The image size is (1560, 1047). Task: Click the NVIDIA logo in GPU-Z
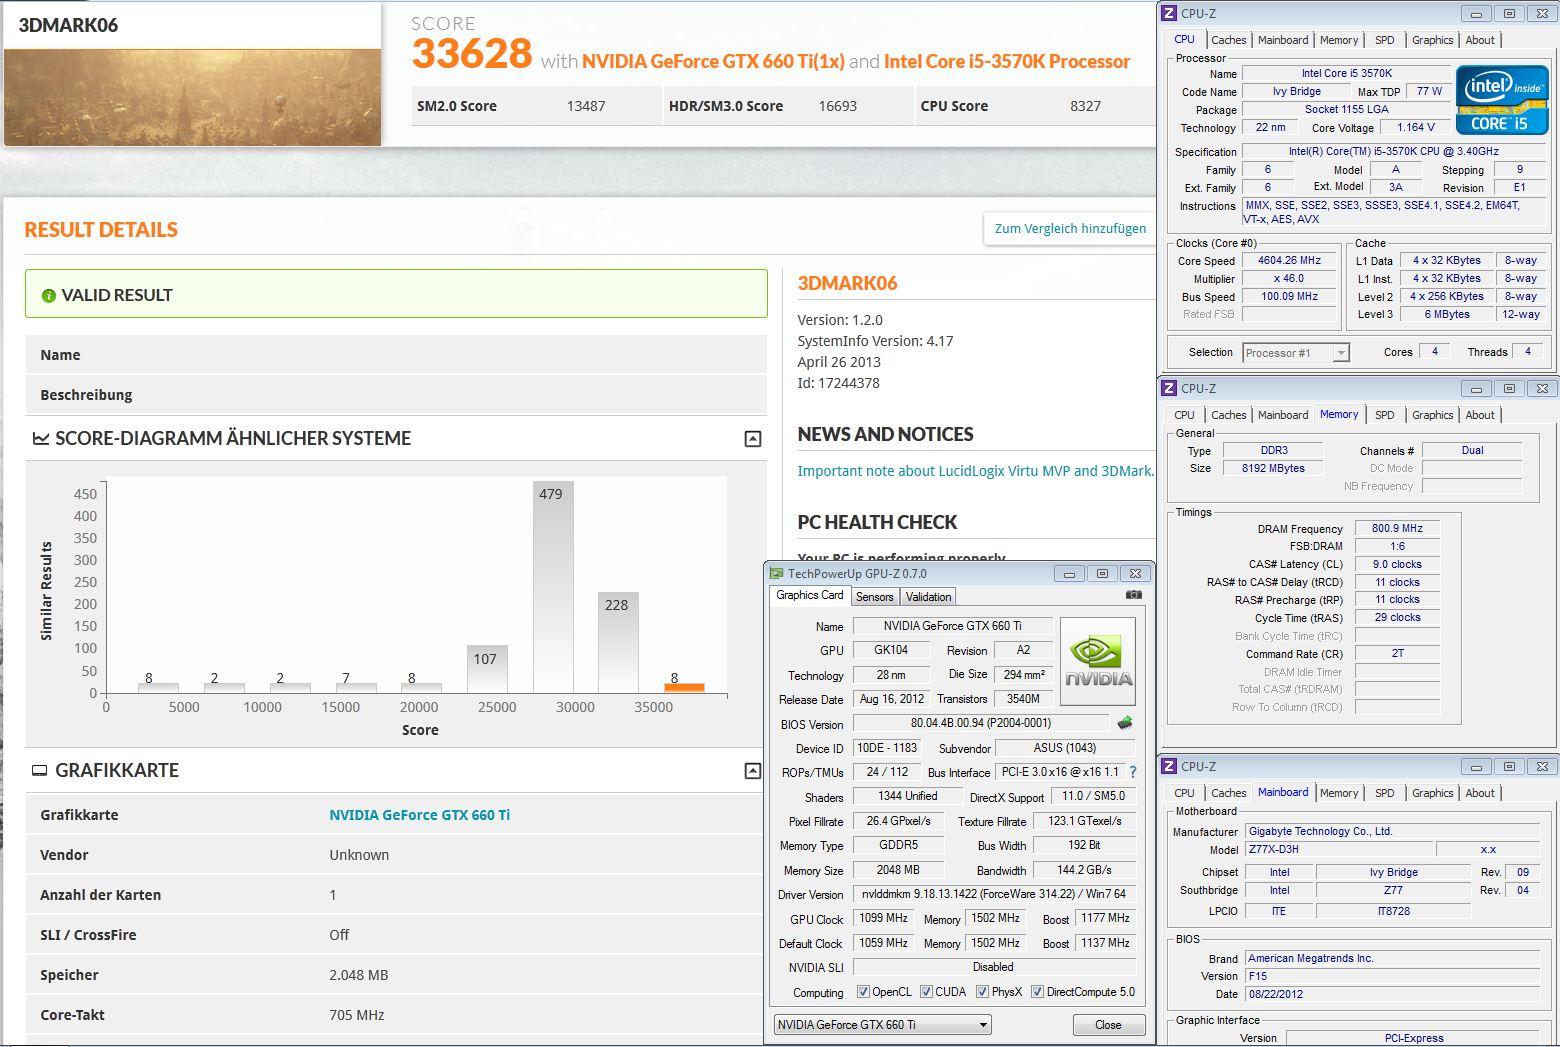1098,661
